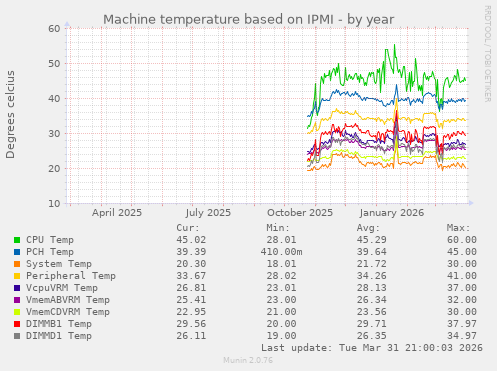Click Peripheral Temp max value 41.00
Viewport: 497px width, 371px height.
(x=462, y=276)
